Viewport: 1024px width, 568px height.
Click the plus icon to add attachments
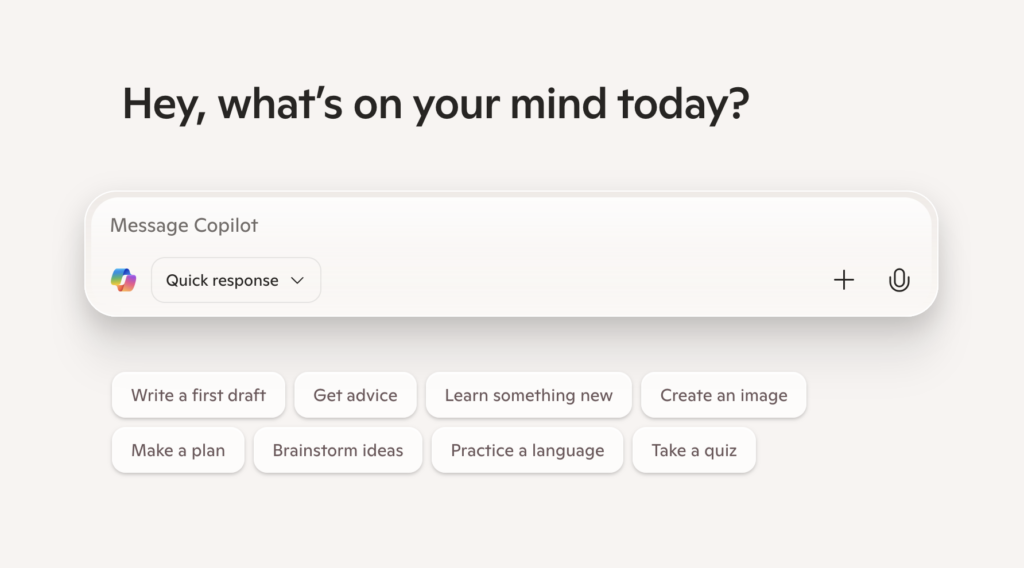(844, 280)
